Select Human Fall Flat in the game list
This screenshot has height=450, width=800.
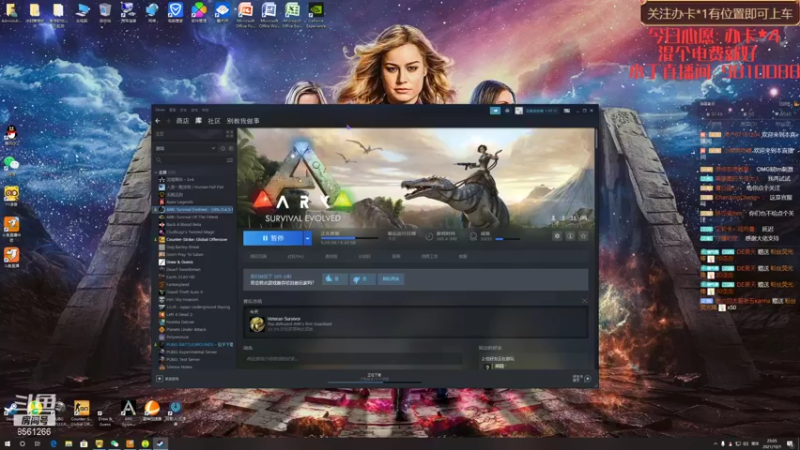pos(194,187)
